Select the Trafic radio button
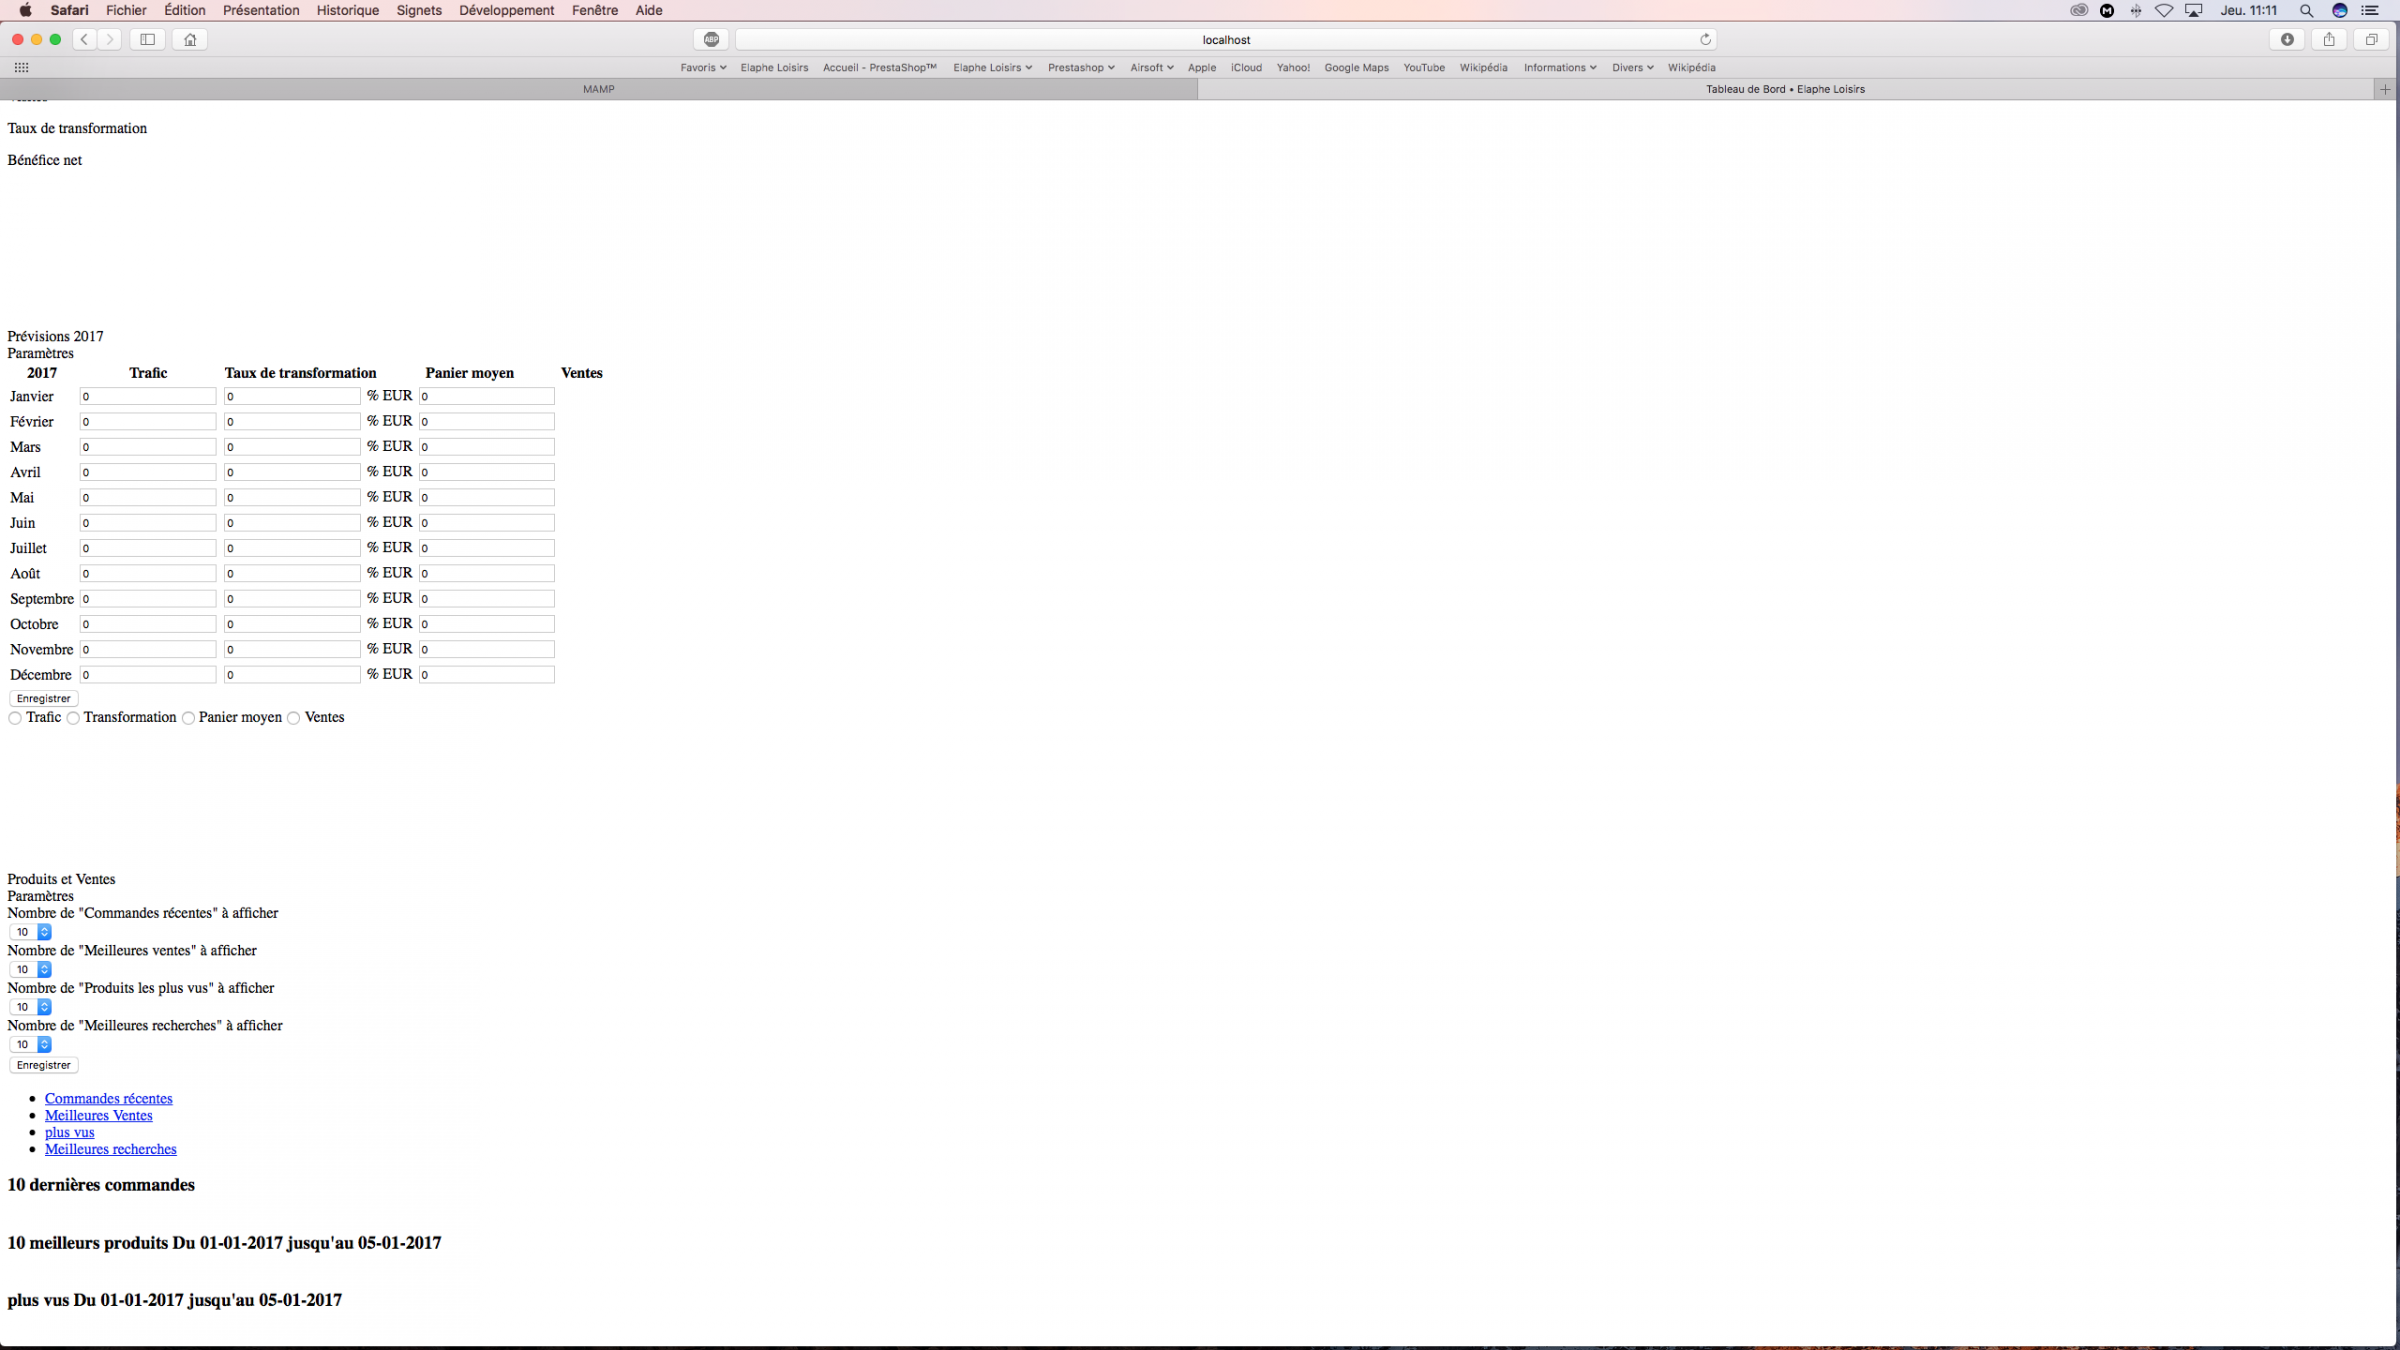Screen dimensions: 2400x1350 pos(15,718)
